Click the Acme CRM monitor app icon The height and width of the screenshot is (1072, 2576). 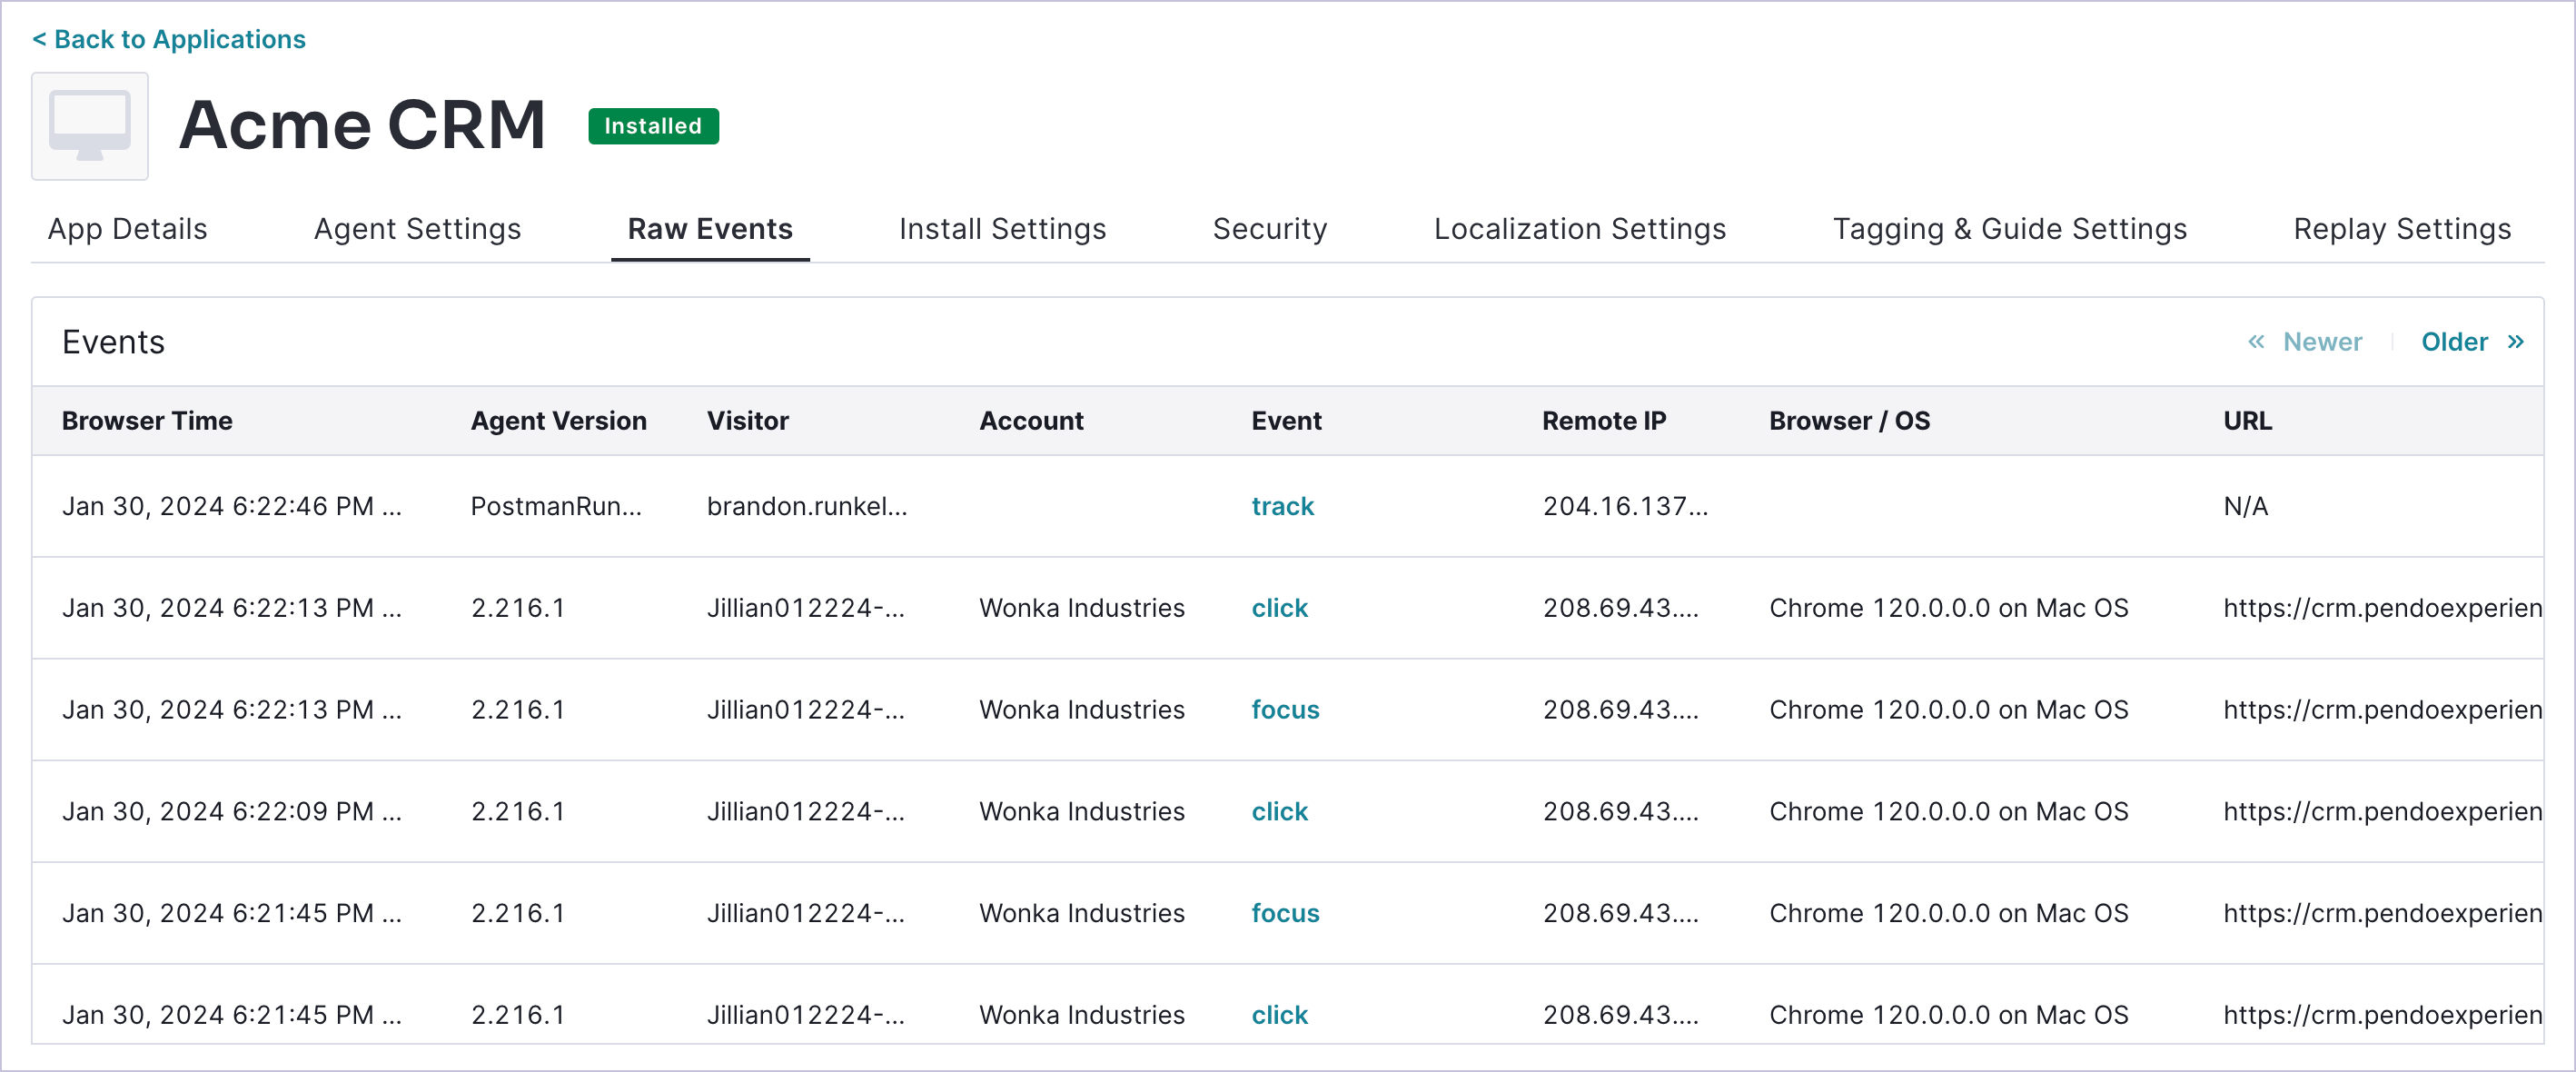click(x=90, y=126)
